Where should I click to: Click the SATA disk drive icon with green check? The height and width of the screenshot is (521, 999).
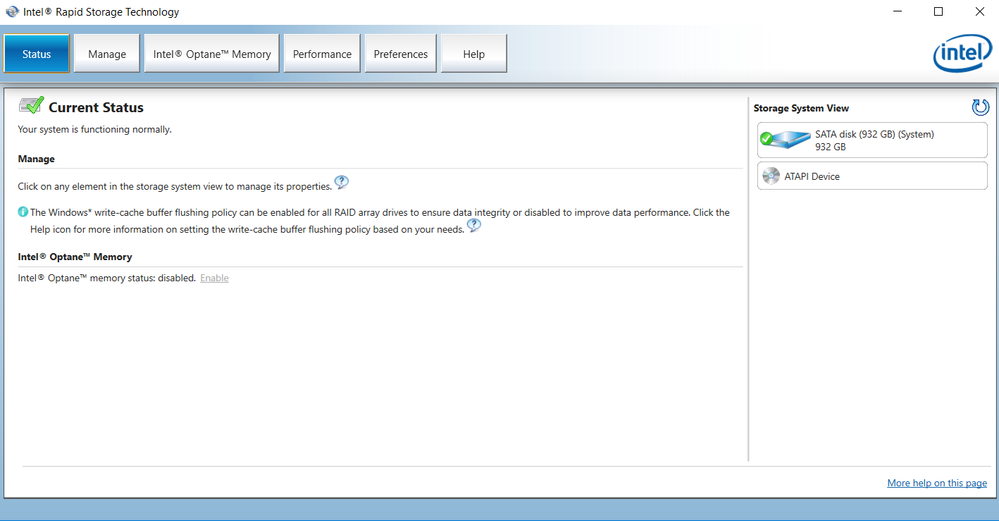pos(785,139)
